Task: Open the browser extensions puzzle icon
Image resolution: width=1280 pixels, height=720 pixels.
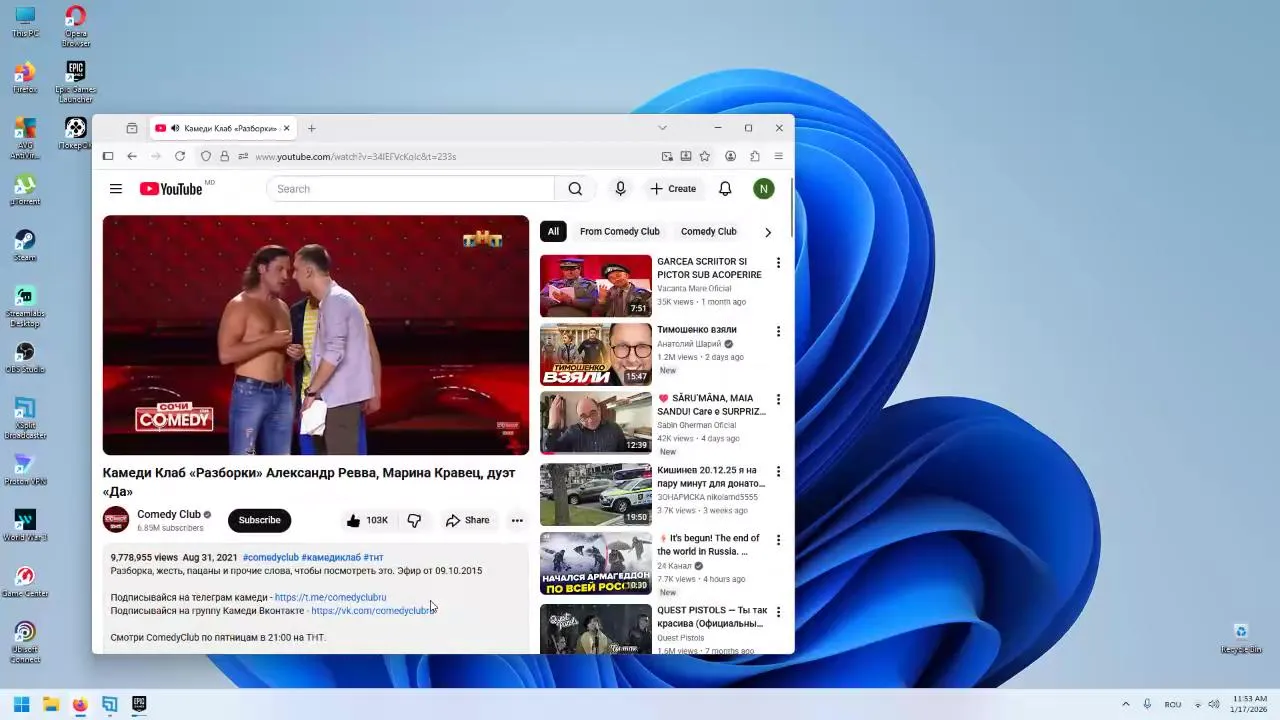Action: 755,156
